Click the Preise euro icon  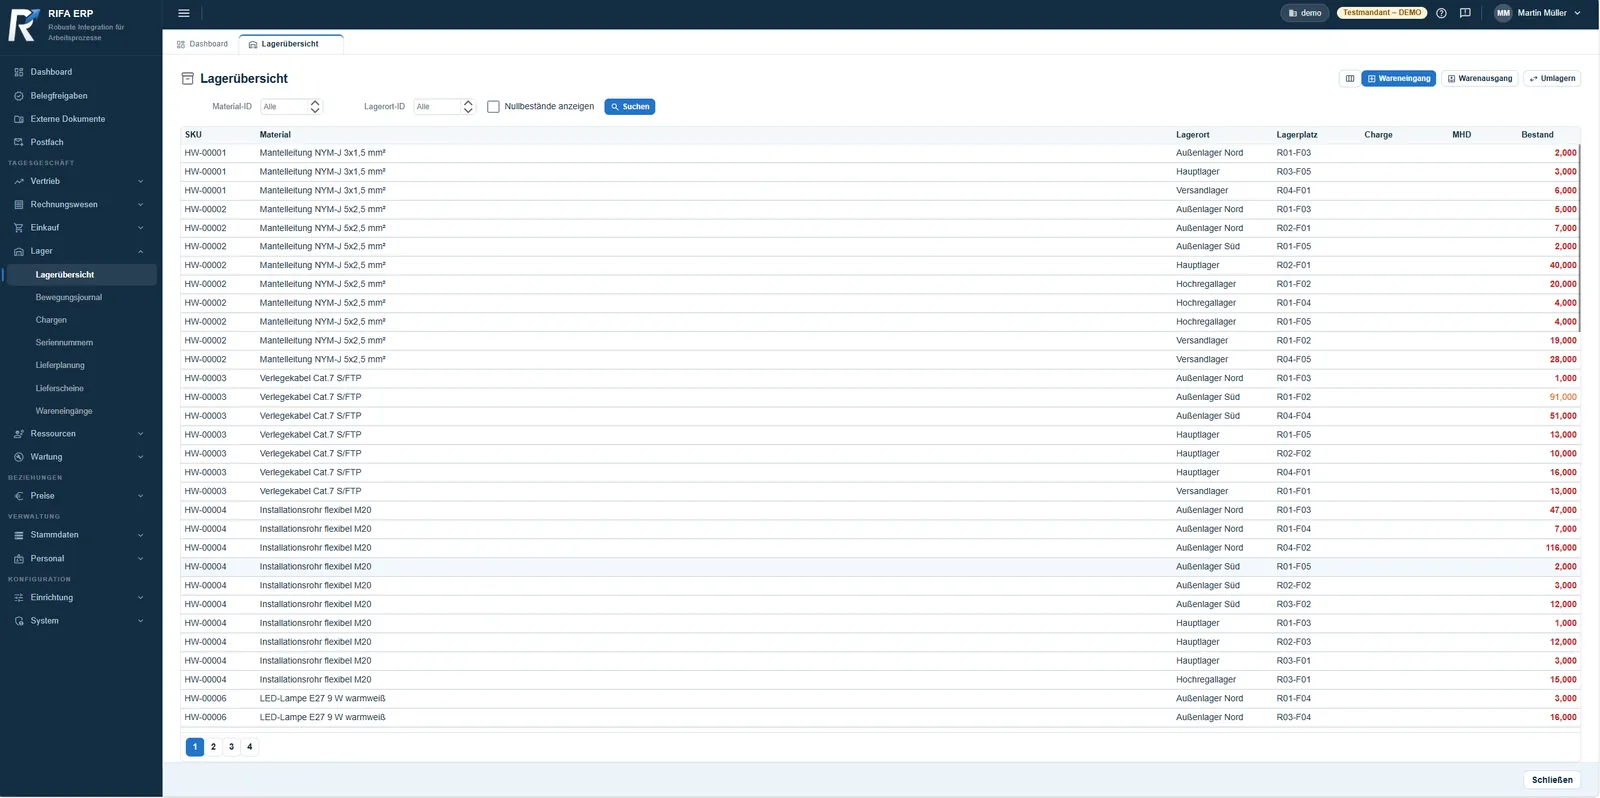(18, 496)
